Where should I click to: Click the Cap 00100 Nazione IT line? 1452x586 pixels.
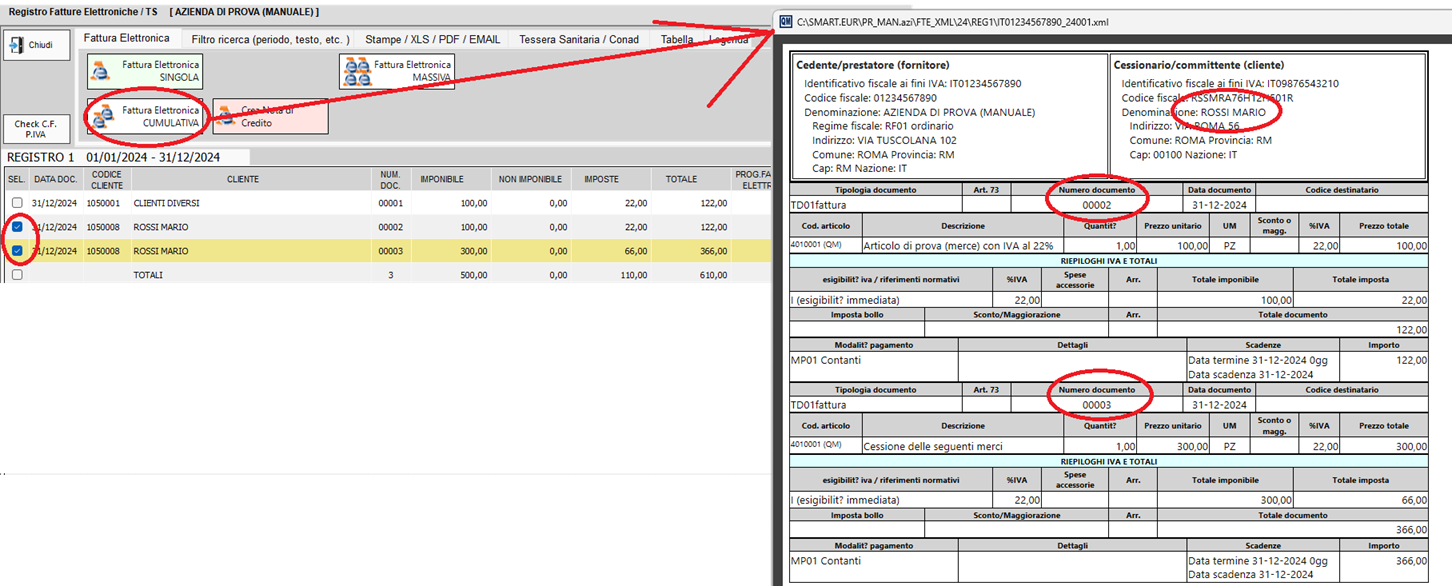(x=1183, y=155)
